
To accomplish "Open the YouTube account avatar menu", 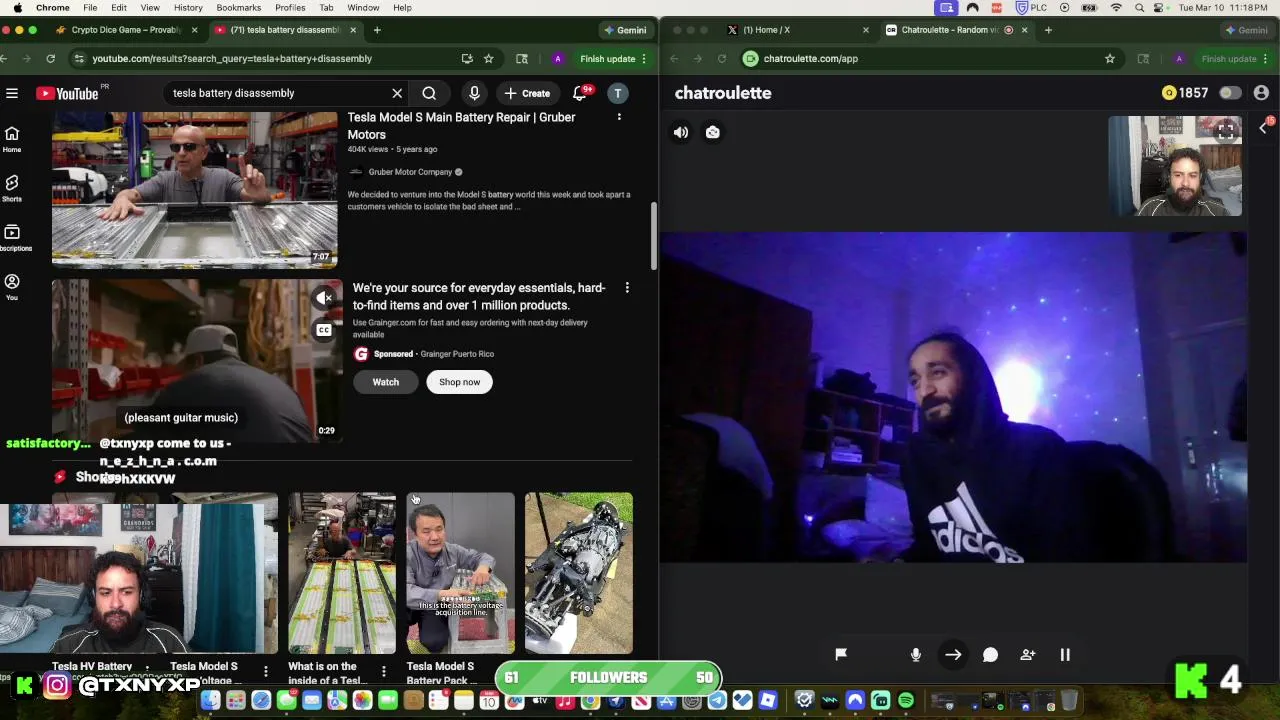I will (618, 93).
